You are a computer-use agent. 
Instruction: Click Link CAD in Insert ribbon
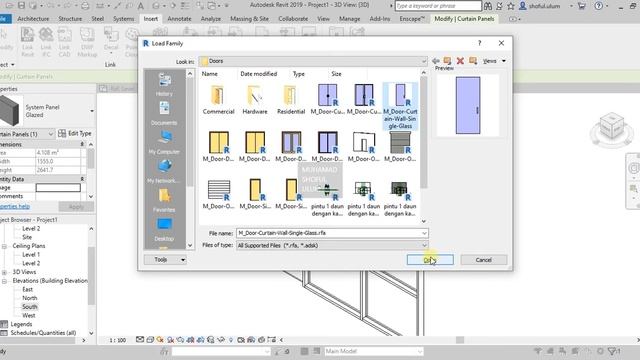64,42
